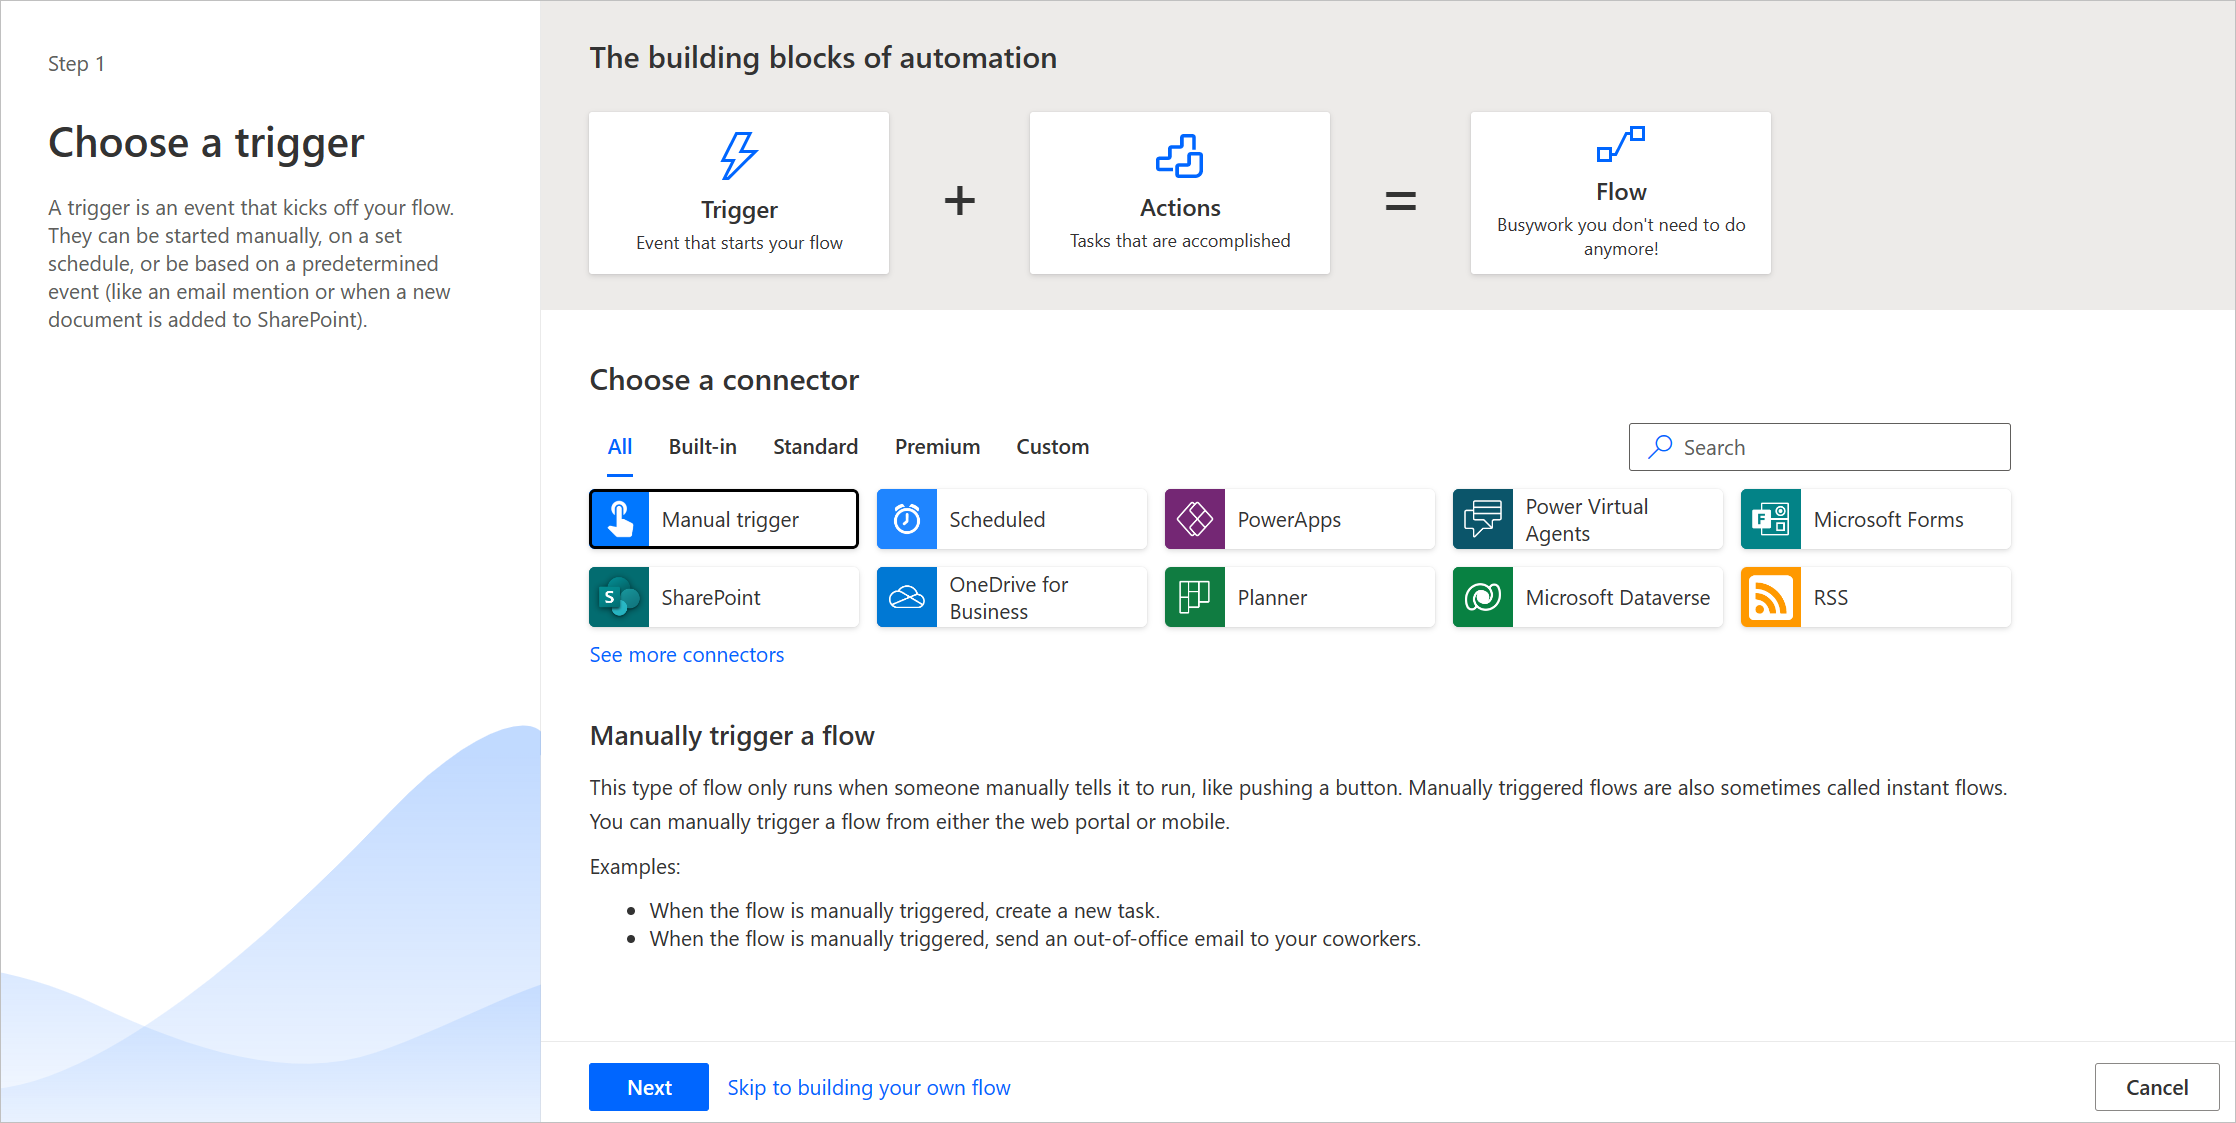The height and width of the screenshot is (1123, 2236).
Task: Click Skip to building your own flow
Action: pos(869,1086)
